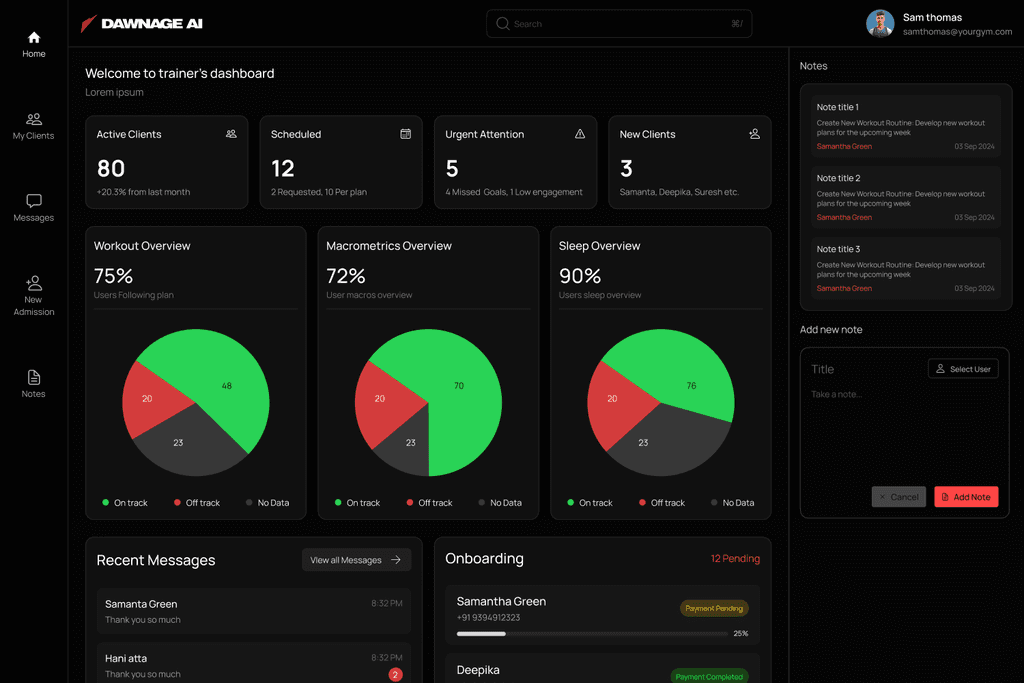Click the New Clients person icon

(x=754, y=134)
